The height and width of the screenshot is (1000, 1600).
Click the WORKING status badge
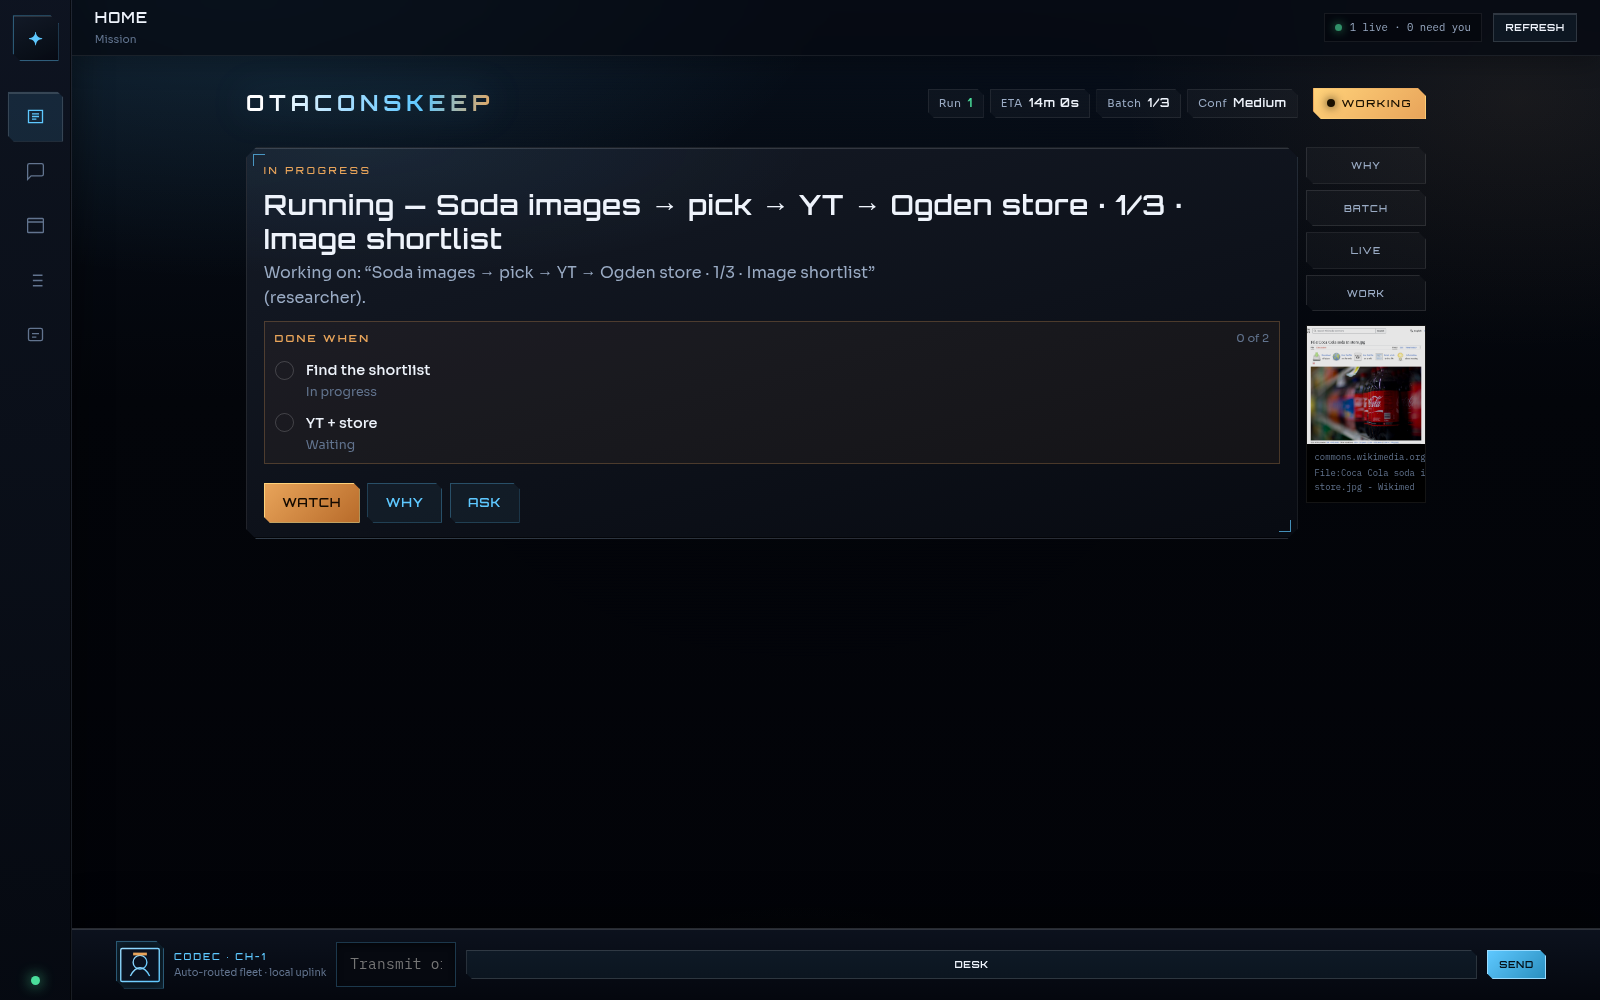pos(1369,104)
